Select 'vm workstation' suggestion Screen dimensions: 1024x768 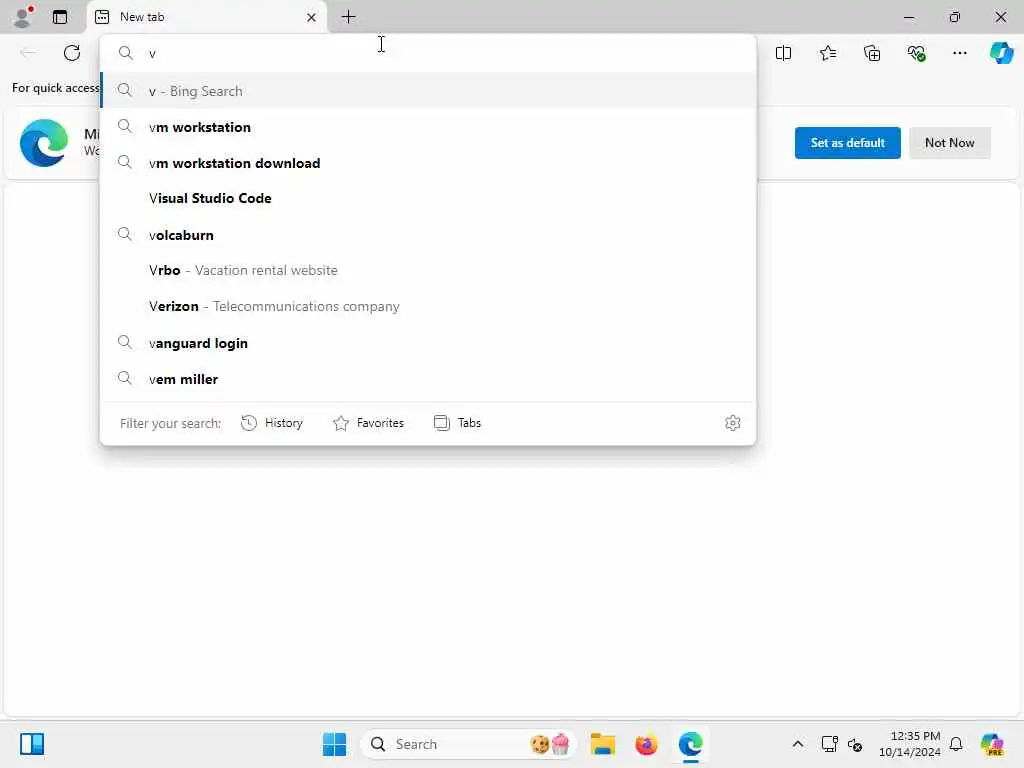pos(428,127)
